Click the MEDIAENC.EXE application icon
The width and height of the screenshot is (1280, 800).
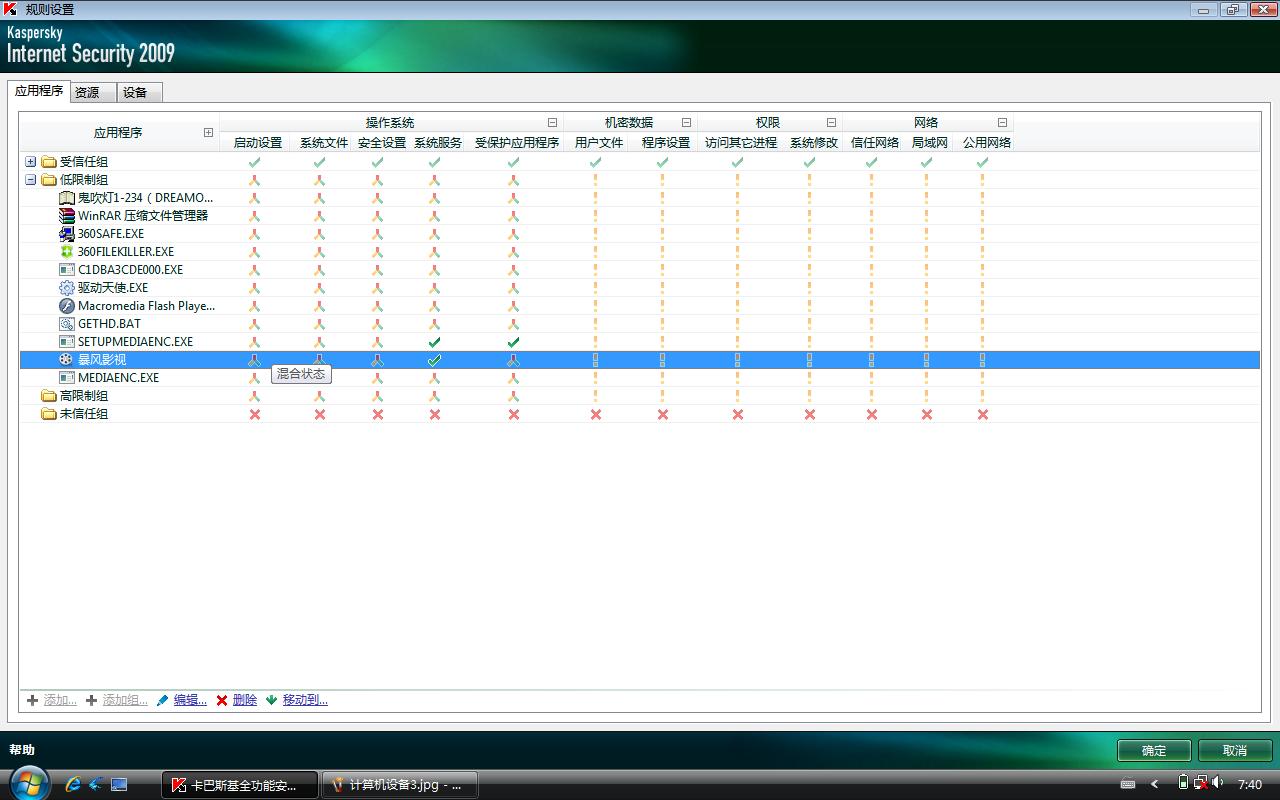tap(67, 378)
